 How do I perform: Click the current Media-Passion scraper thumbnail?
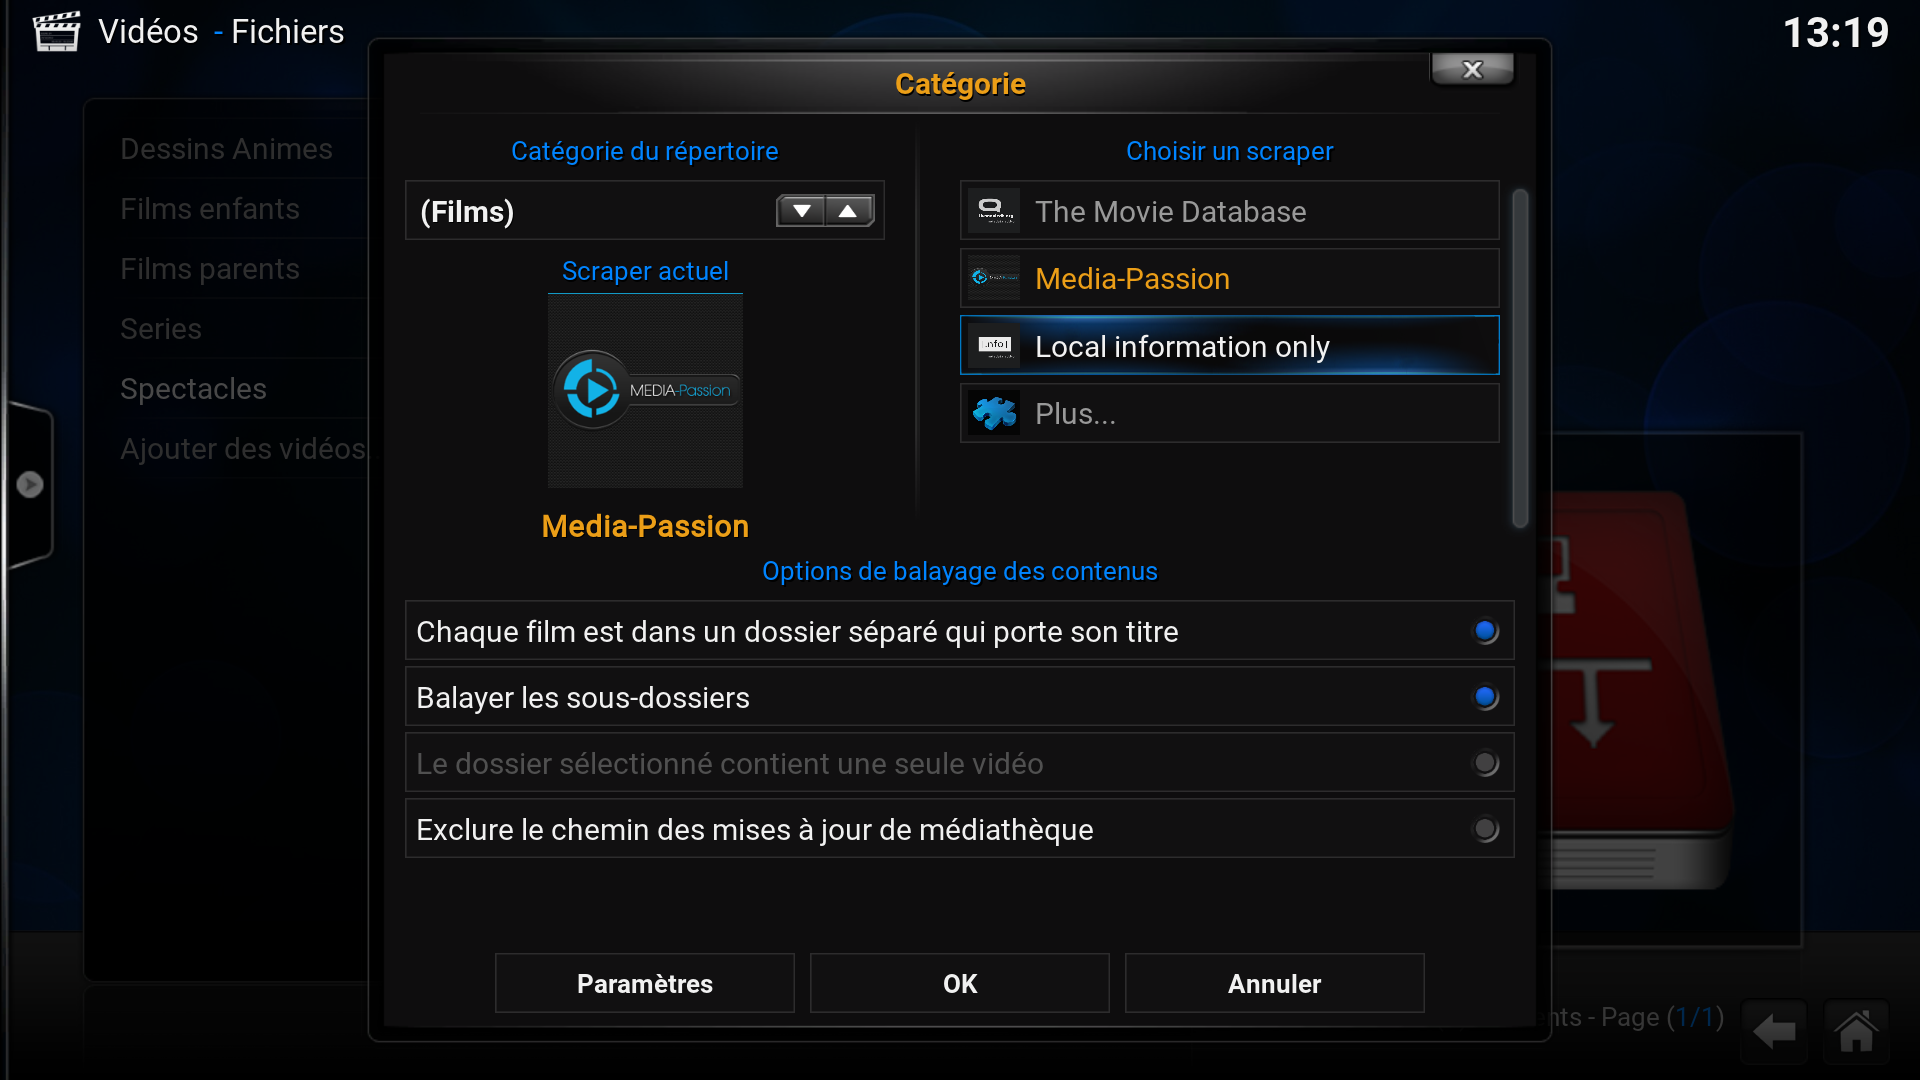coord(645,390)
